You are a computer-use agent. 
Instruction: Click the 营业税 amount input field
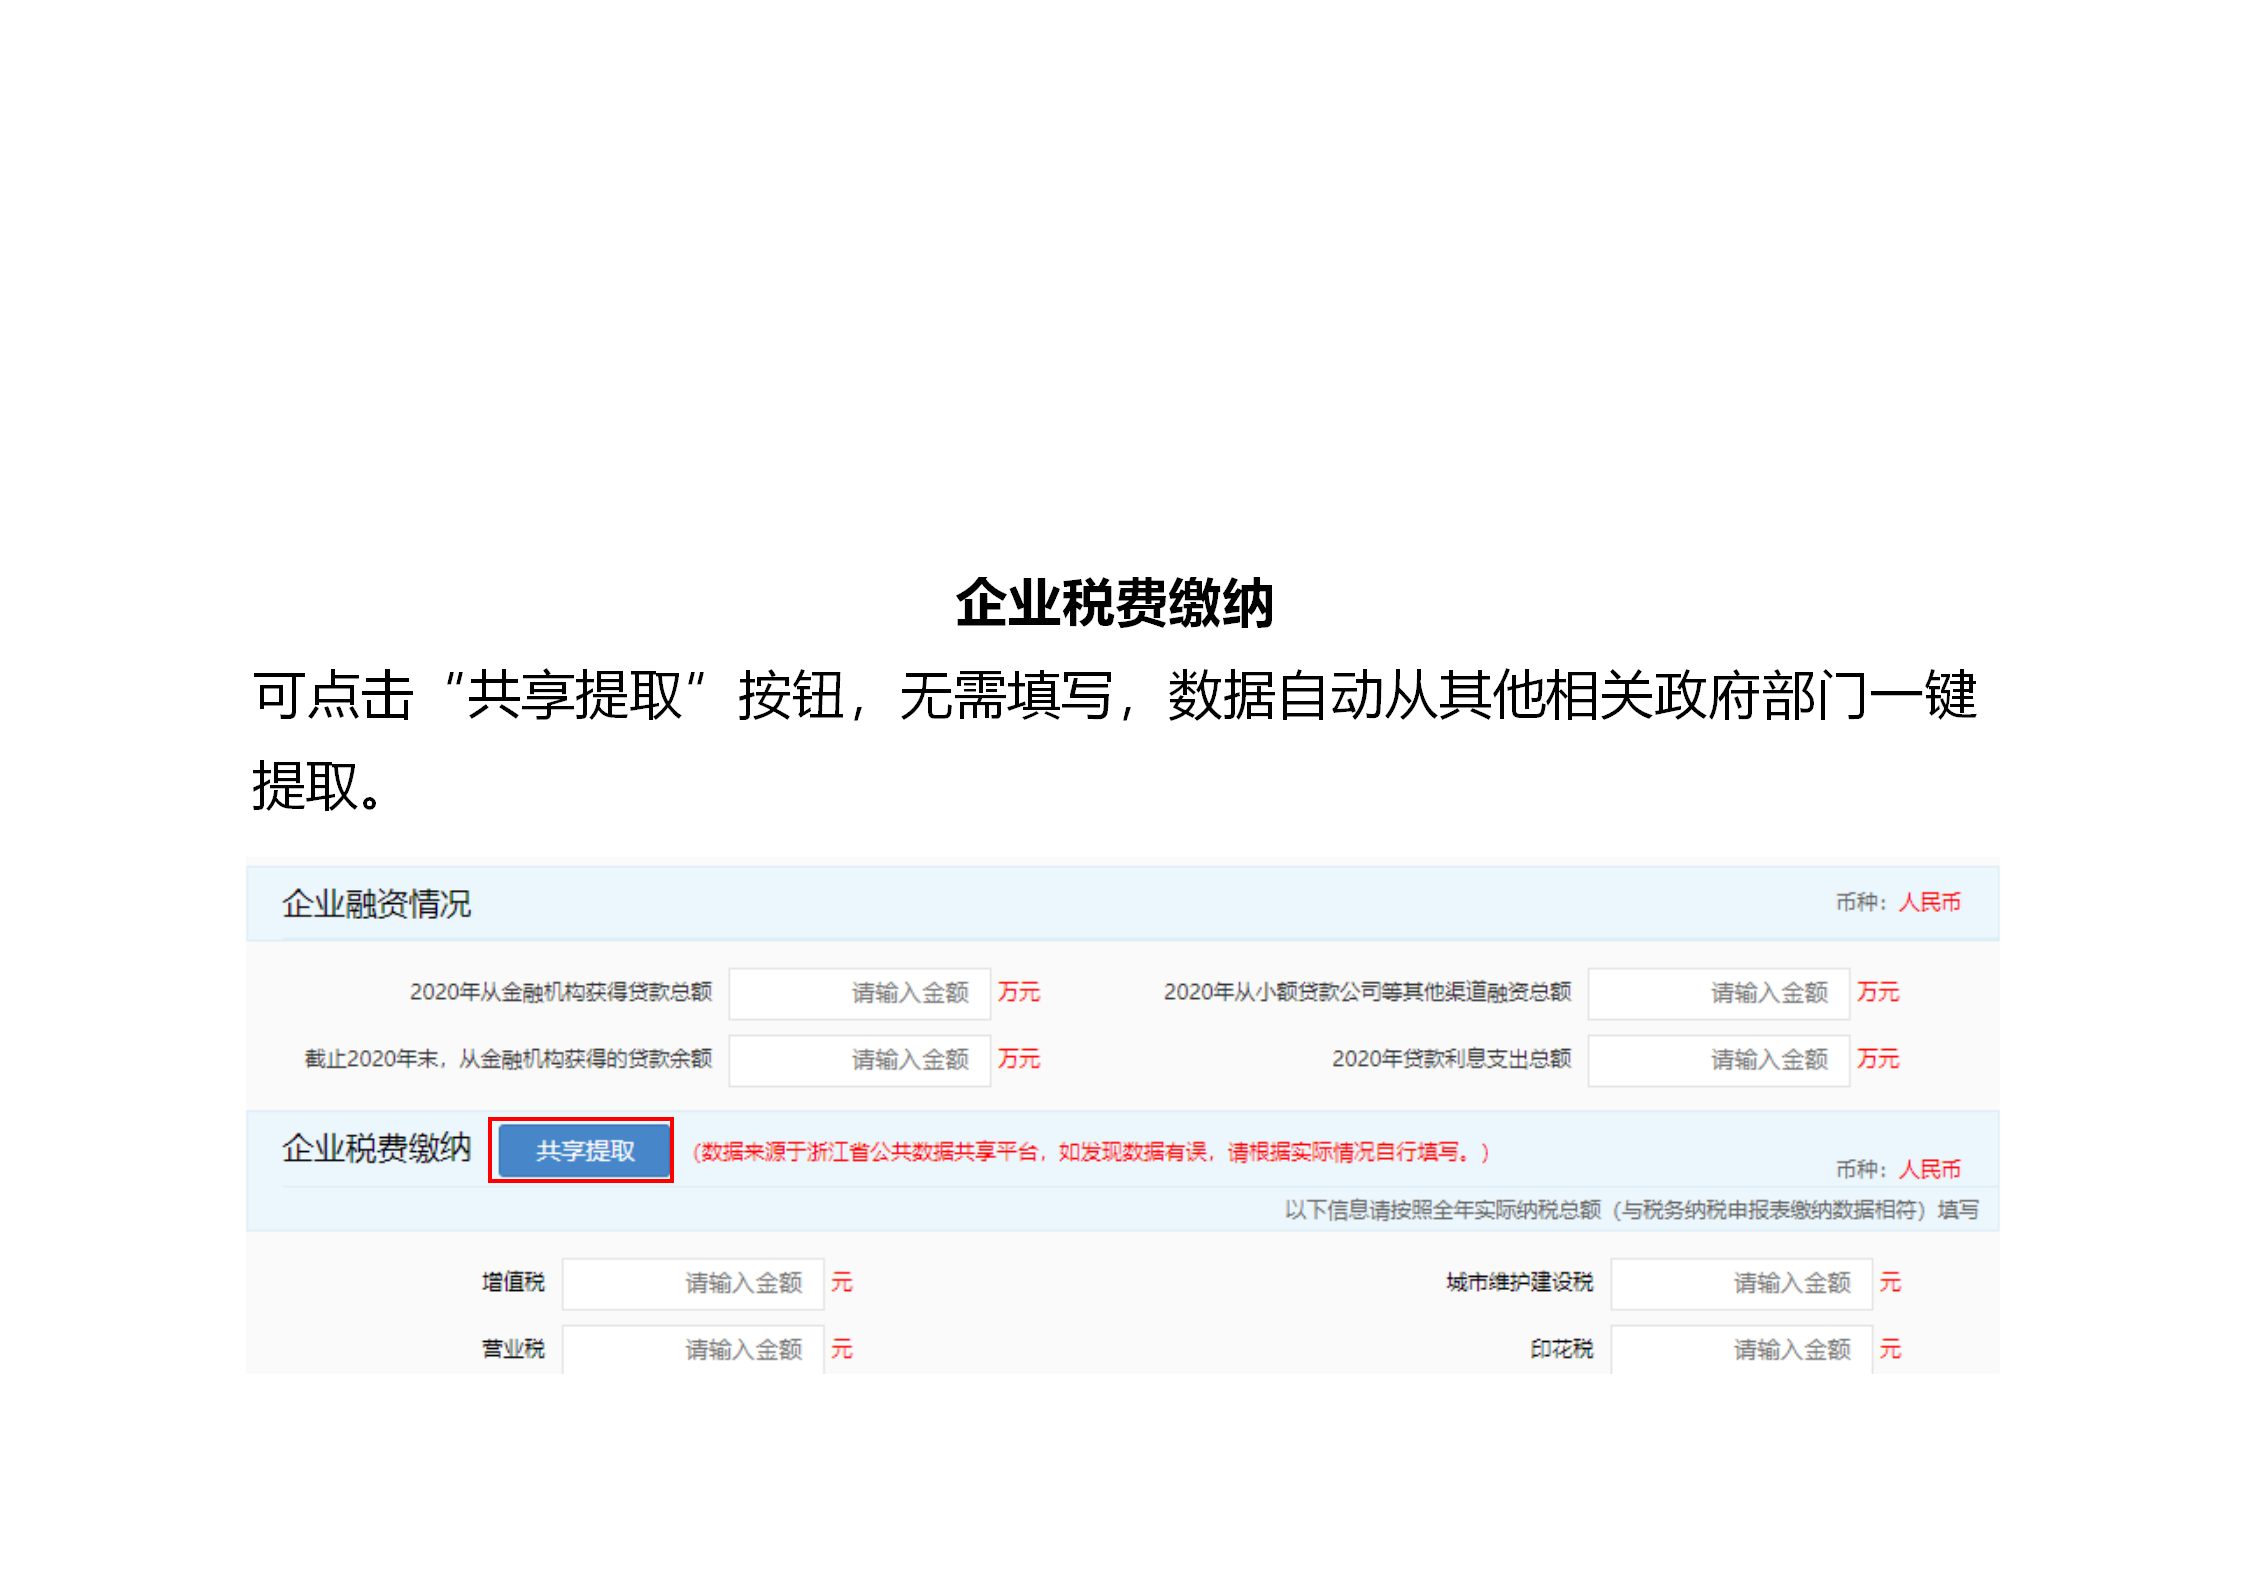pos(693,1349)
